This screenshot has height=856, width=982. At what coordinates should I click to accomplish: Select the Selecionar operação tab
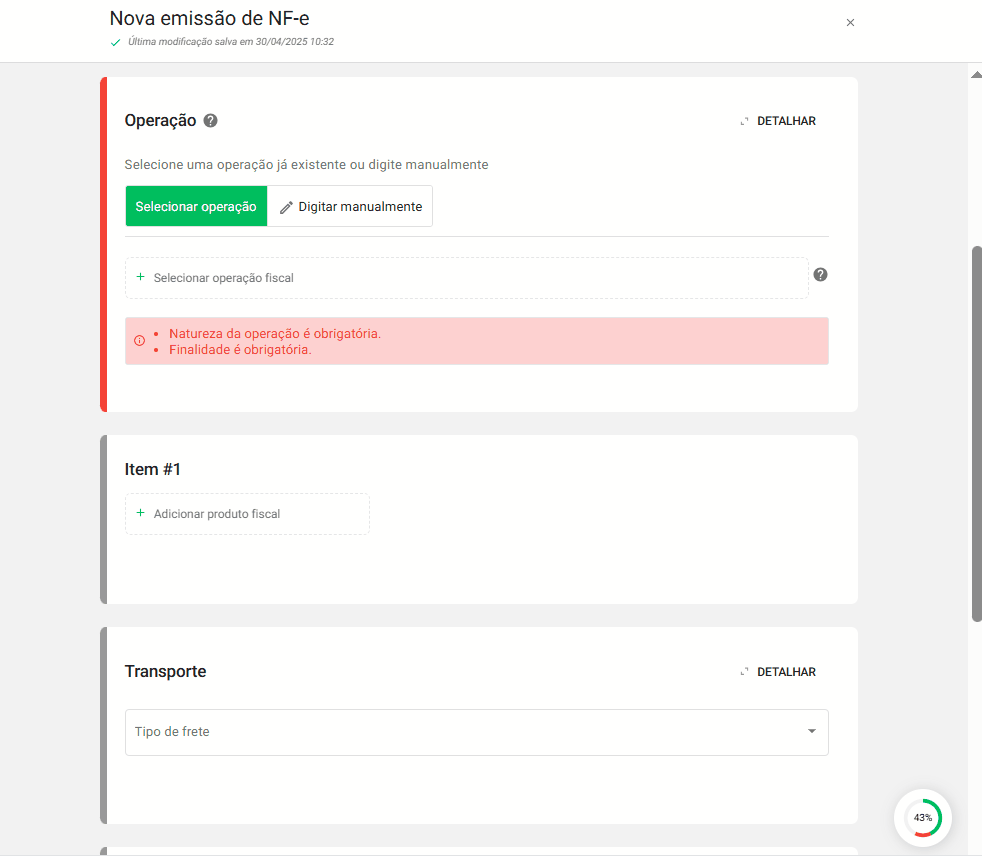coord(196,206)
